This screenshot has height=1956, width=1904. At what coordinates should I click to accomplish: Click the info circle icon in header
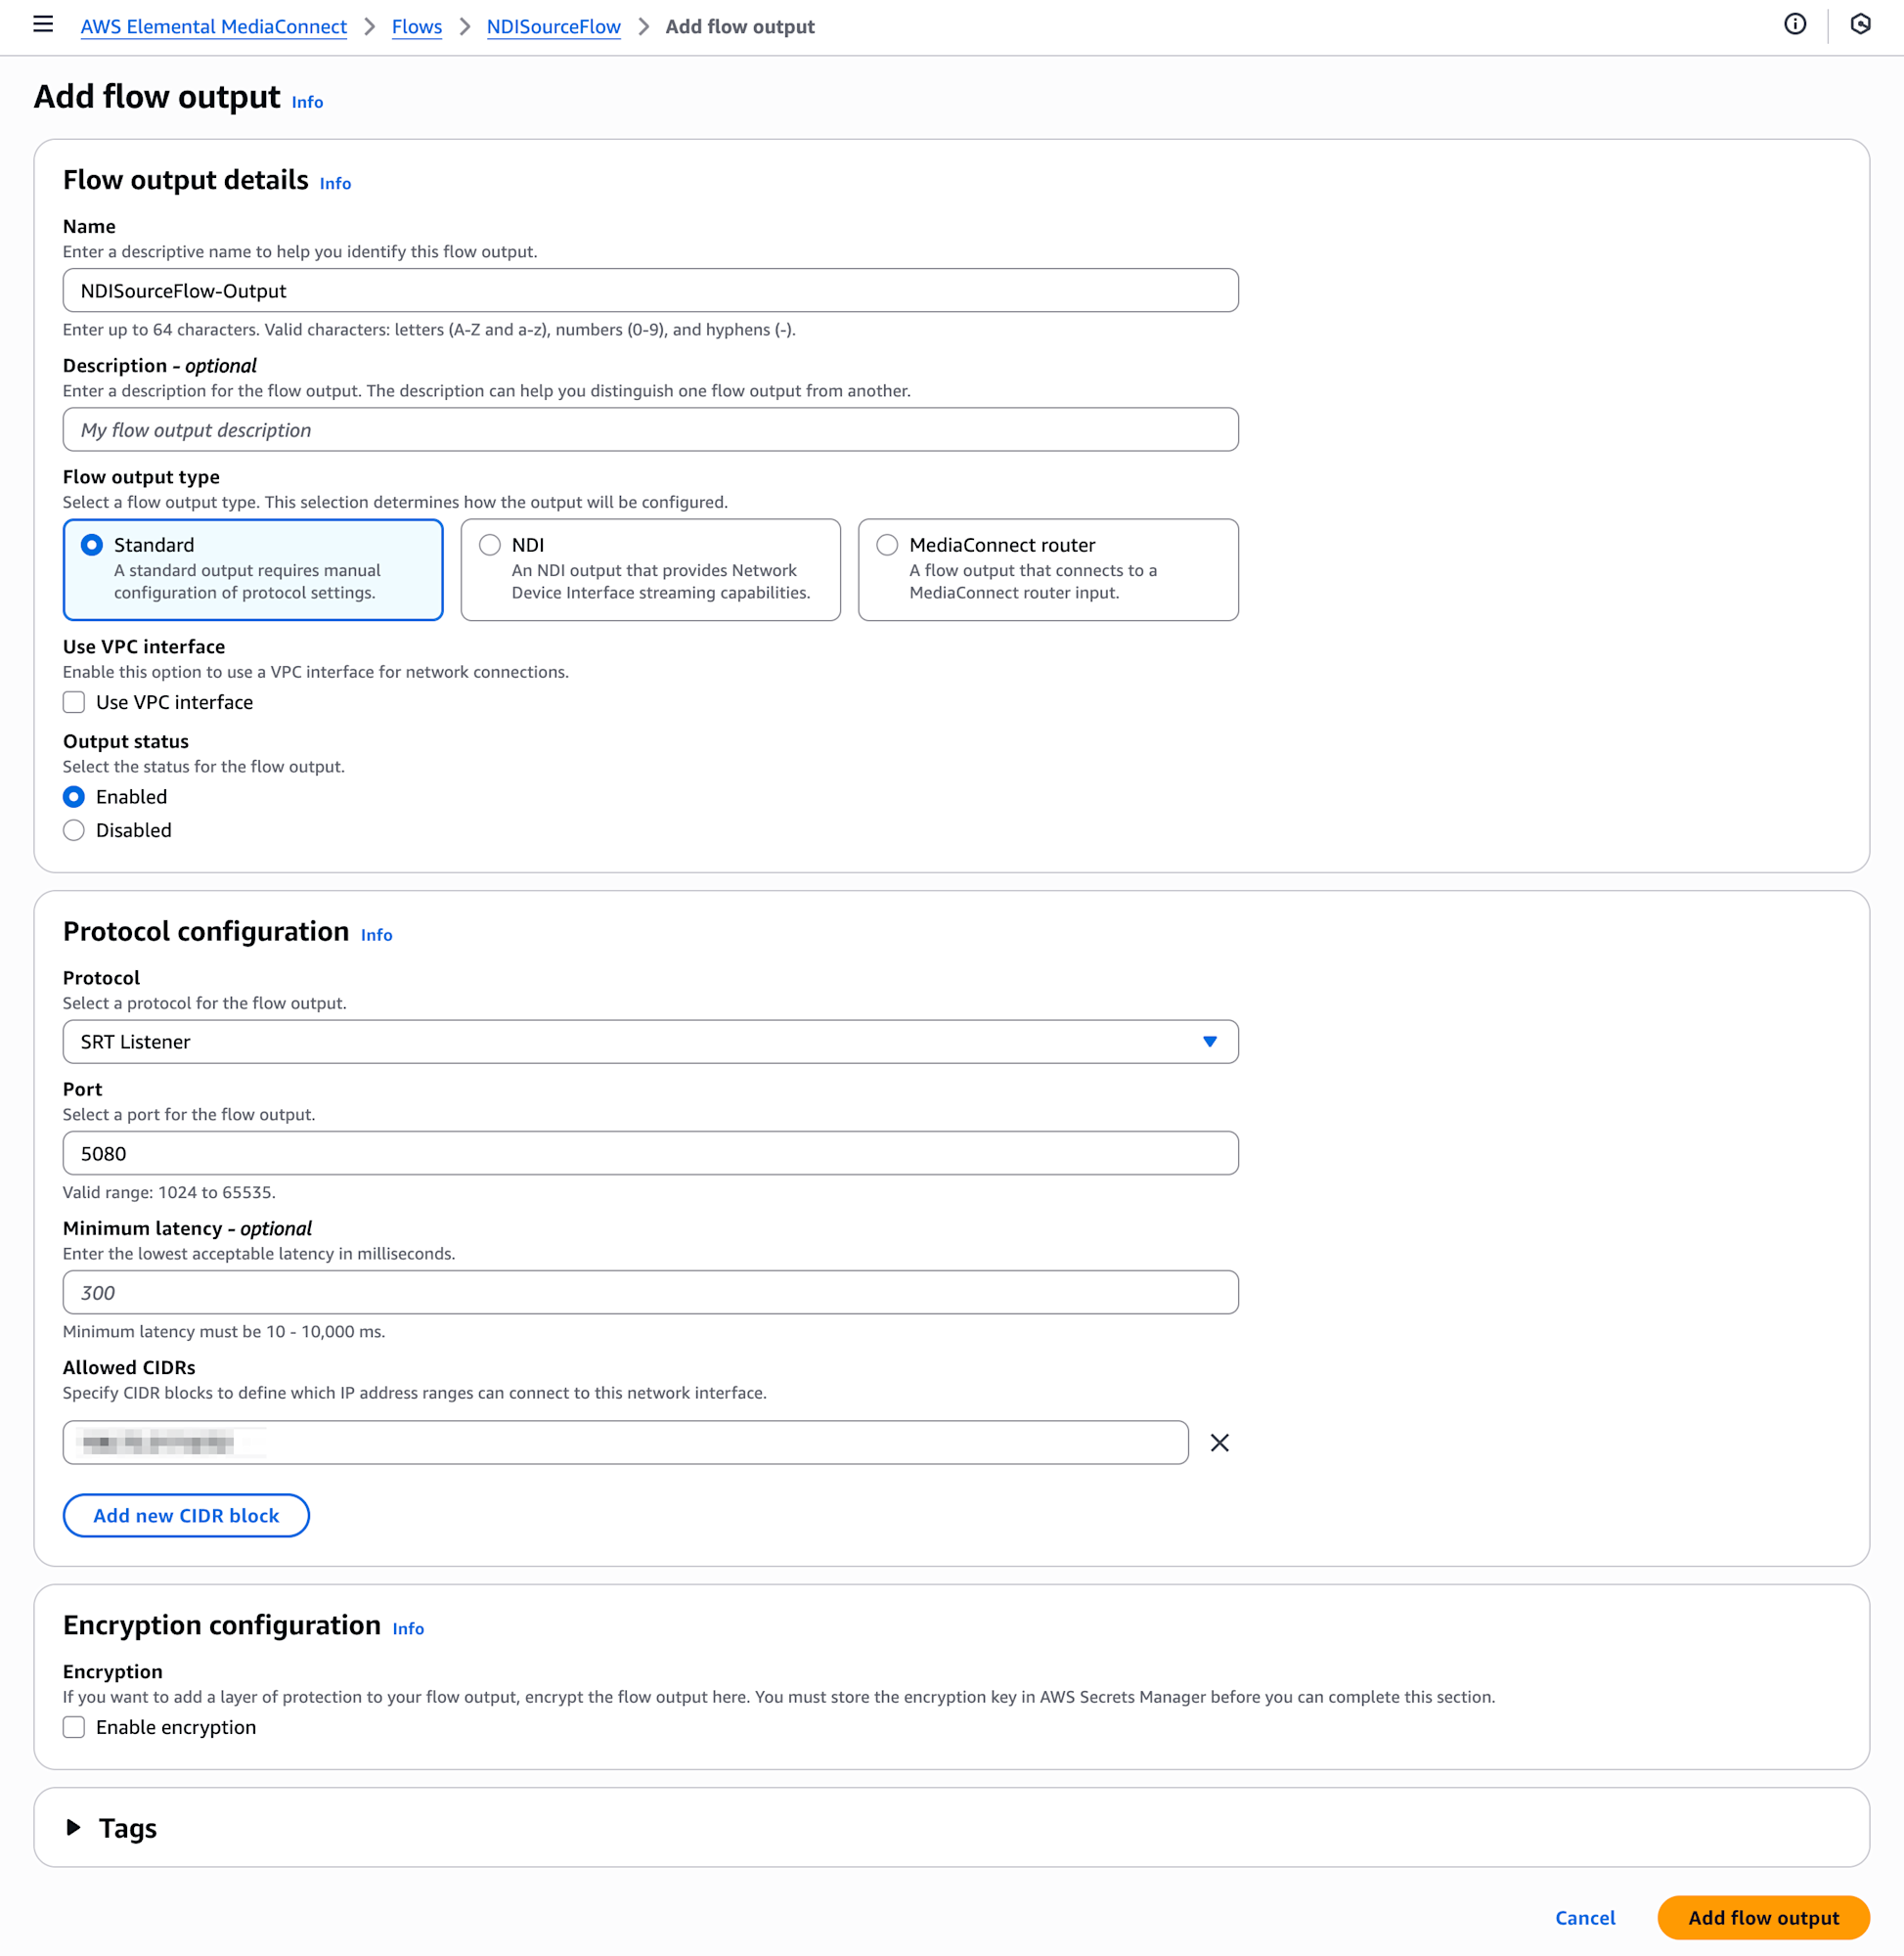(1794, 25)
